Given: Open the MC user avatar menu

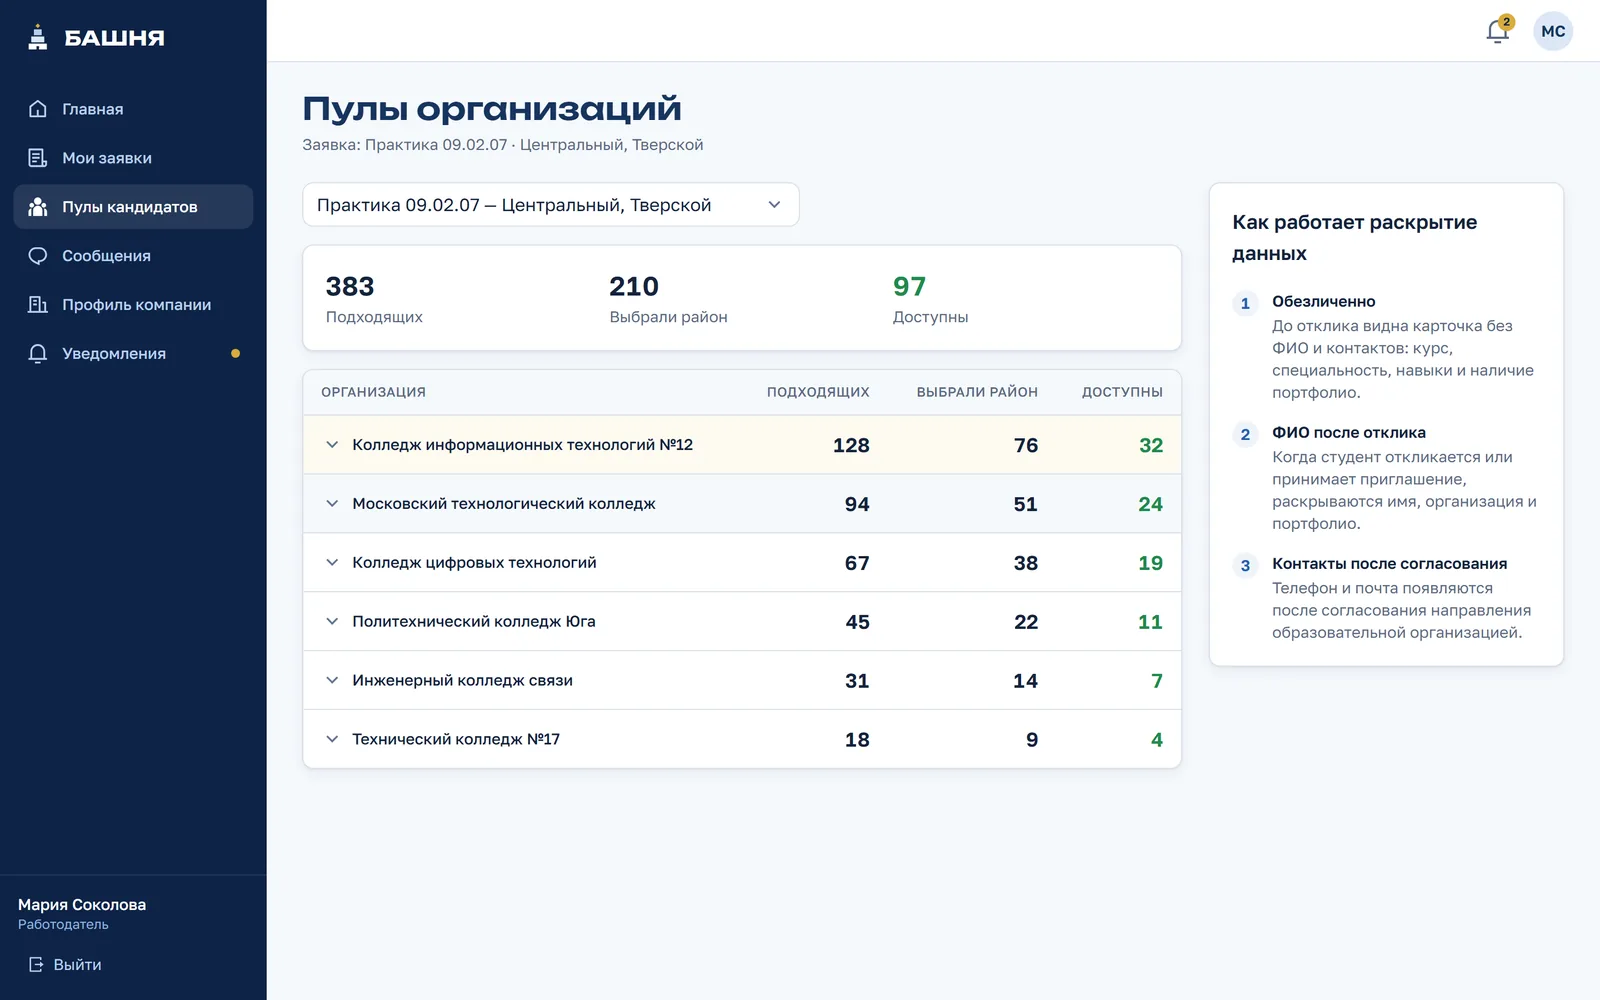Looking at the screenshot, I should 1553,31.
